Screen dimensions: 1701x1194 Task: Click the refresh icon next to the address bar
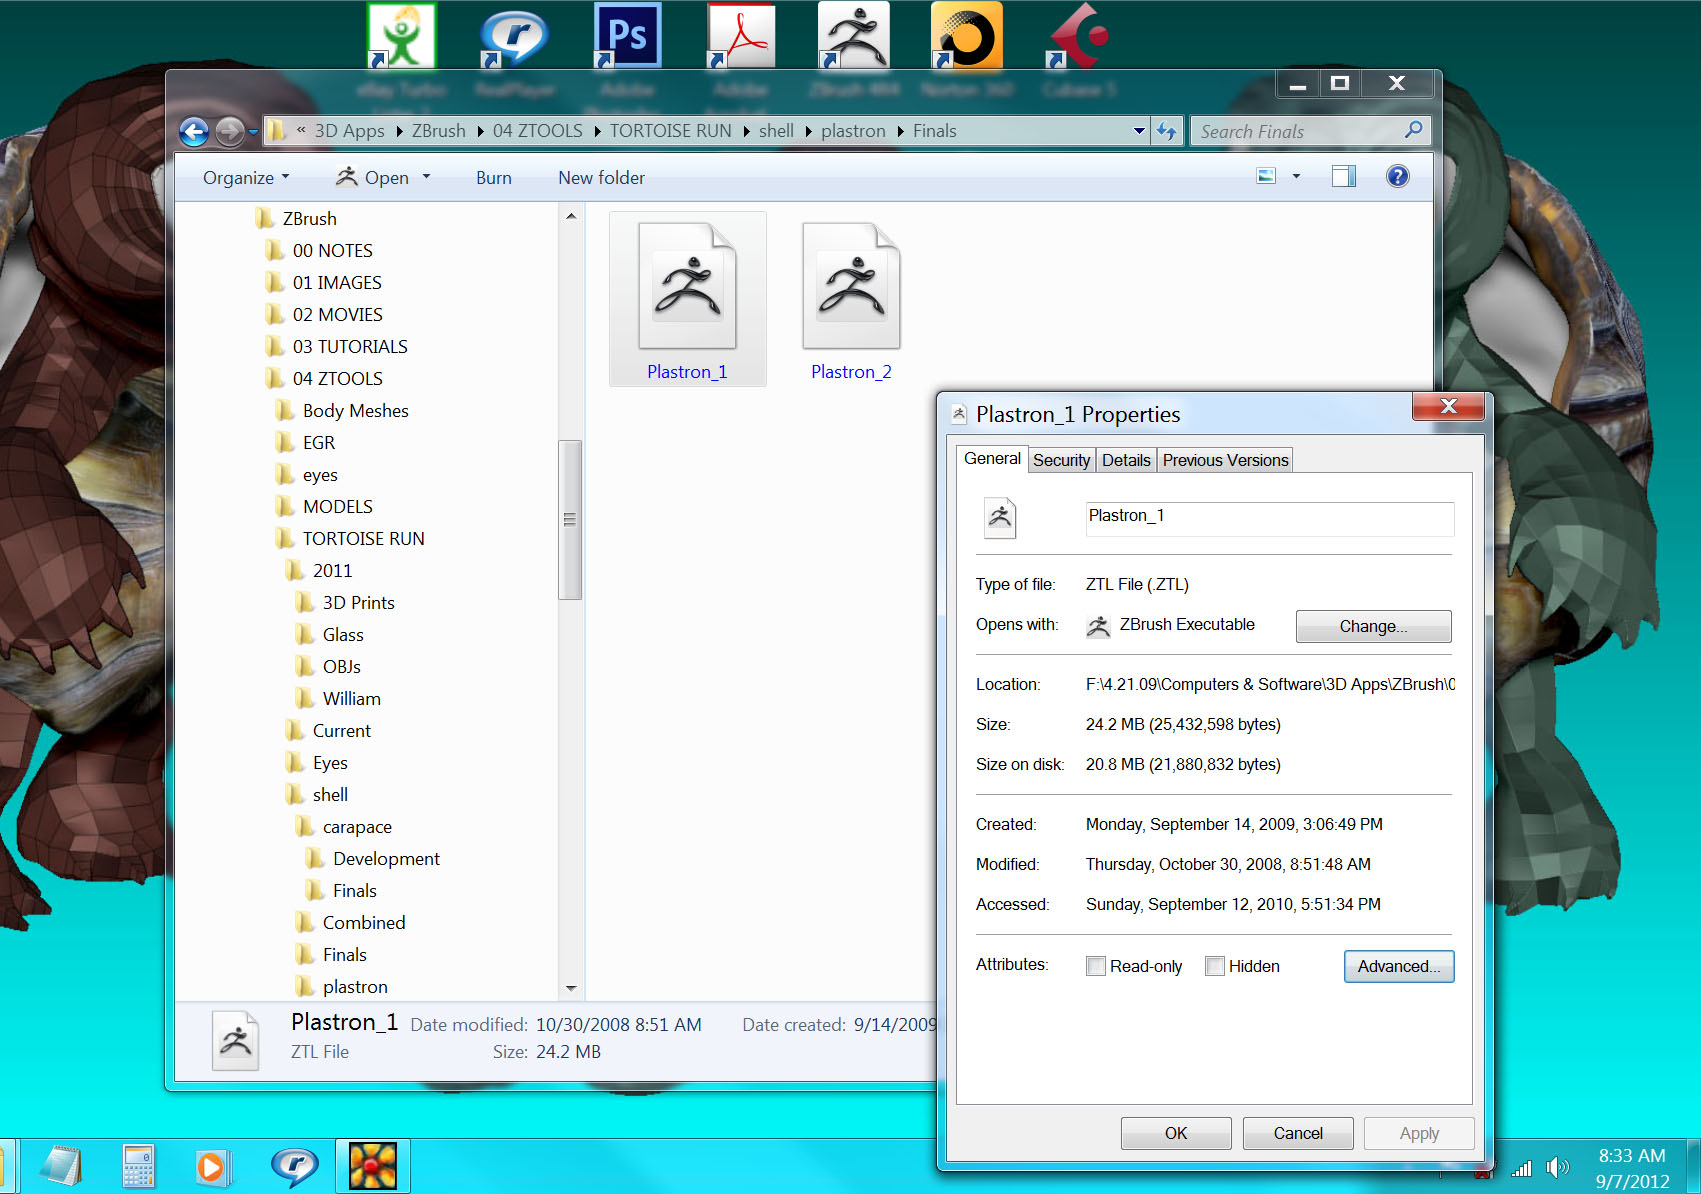(1167, 130)
